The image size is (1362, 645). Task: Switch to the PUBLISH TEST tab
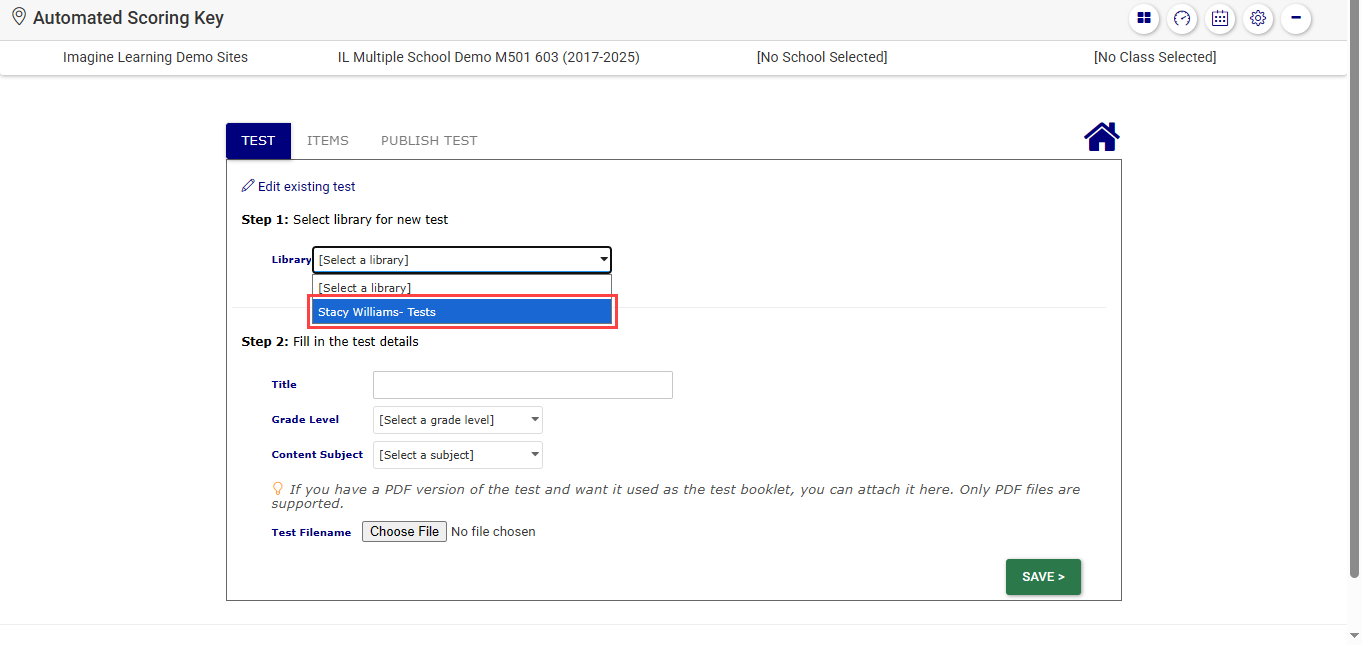(x=429, y=140)
